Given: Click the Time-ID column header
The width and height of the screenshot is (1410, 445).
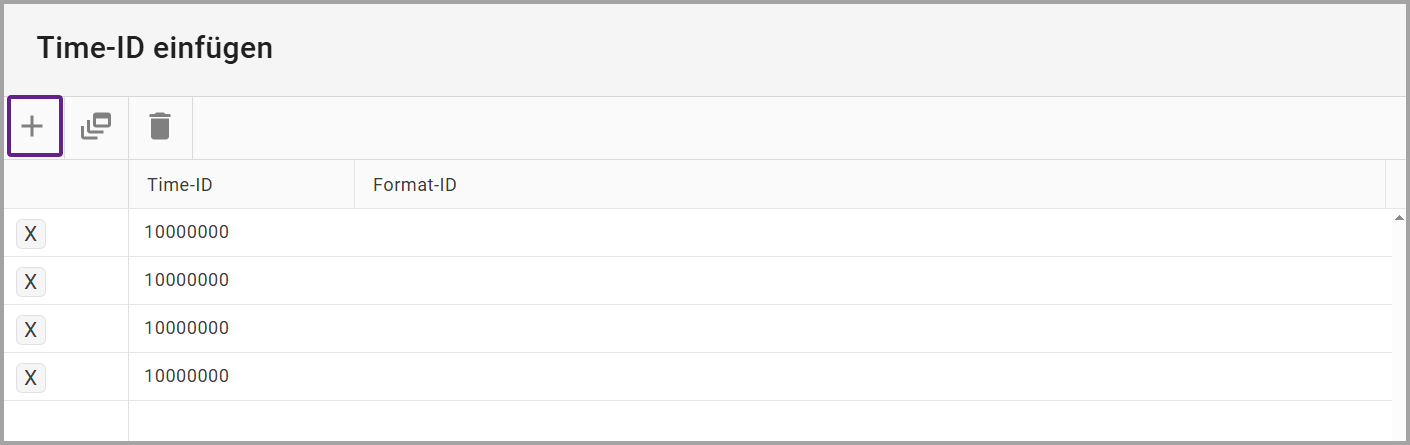Looking at the screenshot, I should coord(180,185).
